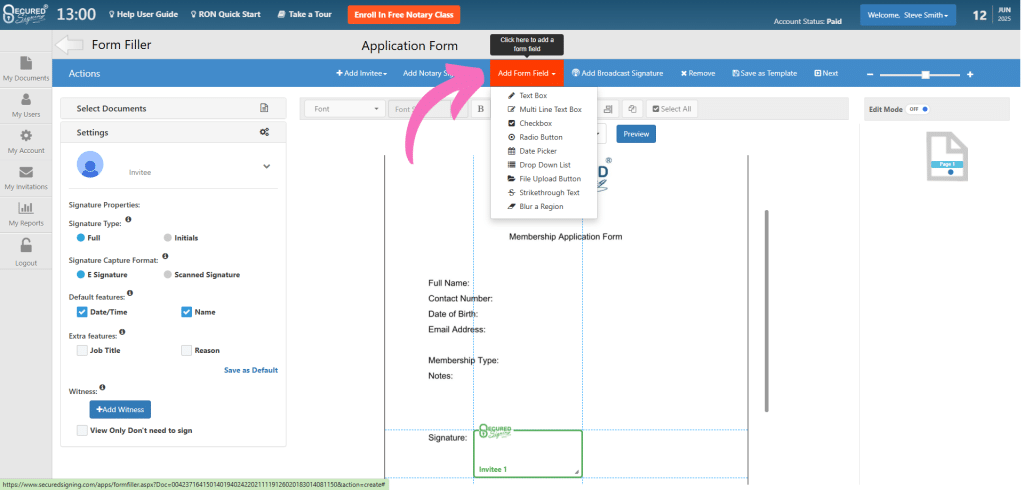This screenshot has height=490, width=1024.
Task: Expand the Invitee chevron
Action: [x=267, y=166]
